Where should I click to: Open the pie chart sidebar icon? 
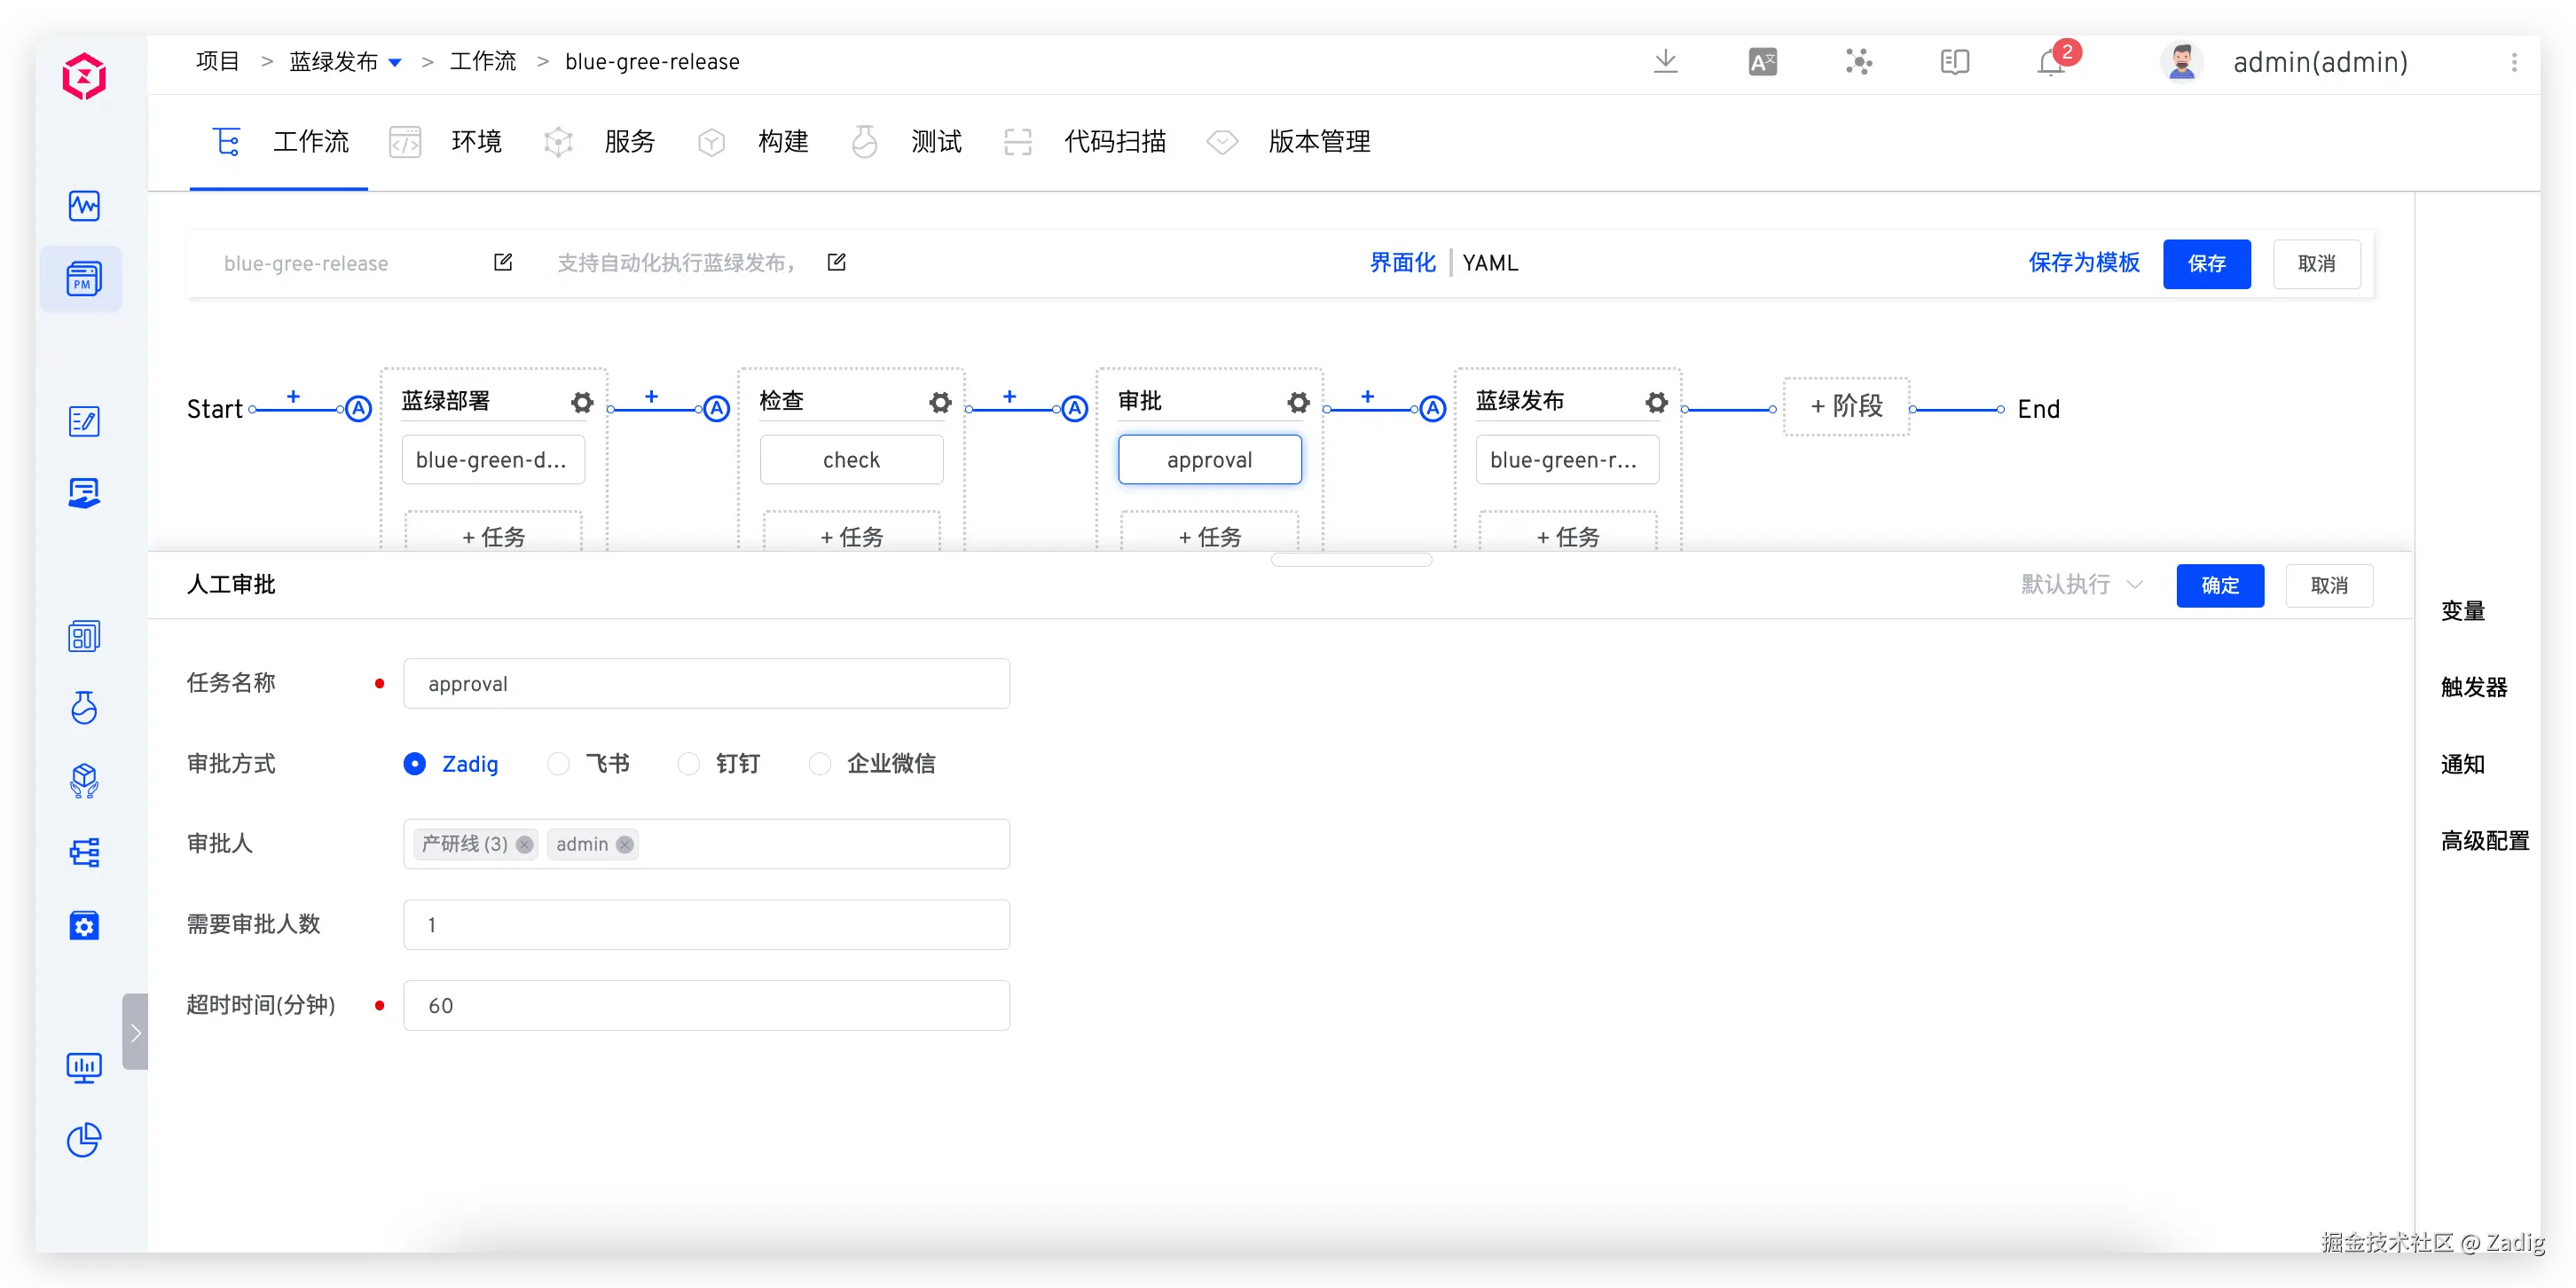coord(84,1140)
